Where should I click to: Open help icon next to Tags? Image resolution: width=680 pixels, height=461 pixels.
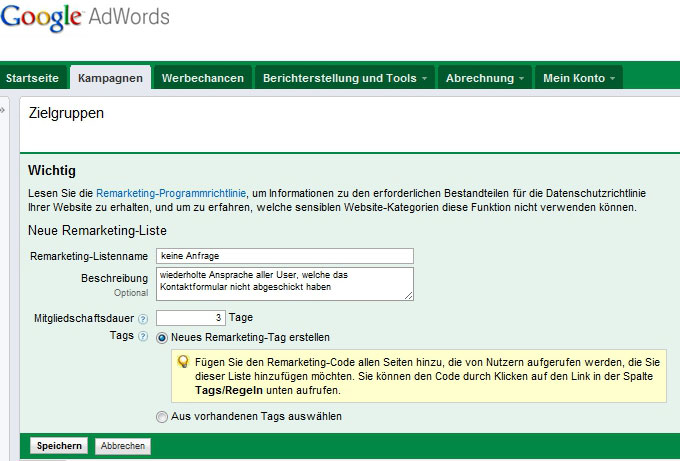pos(143,337)
